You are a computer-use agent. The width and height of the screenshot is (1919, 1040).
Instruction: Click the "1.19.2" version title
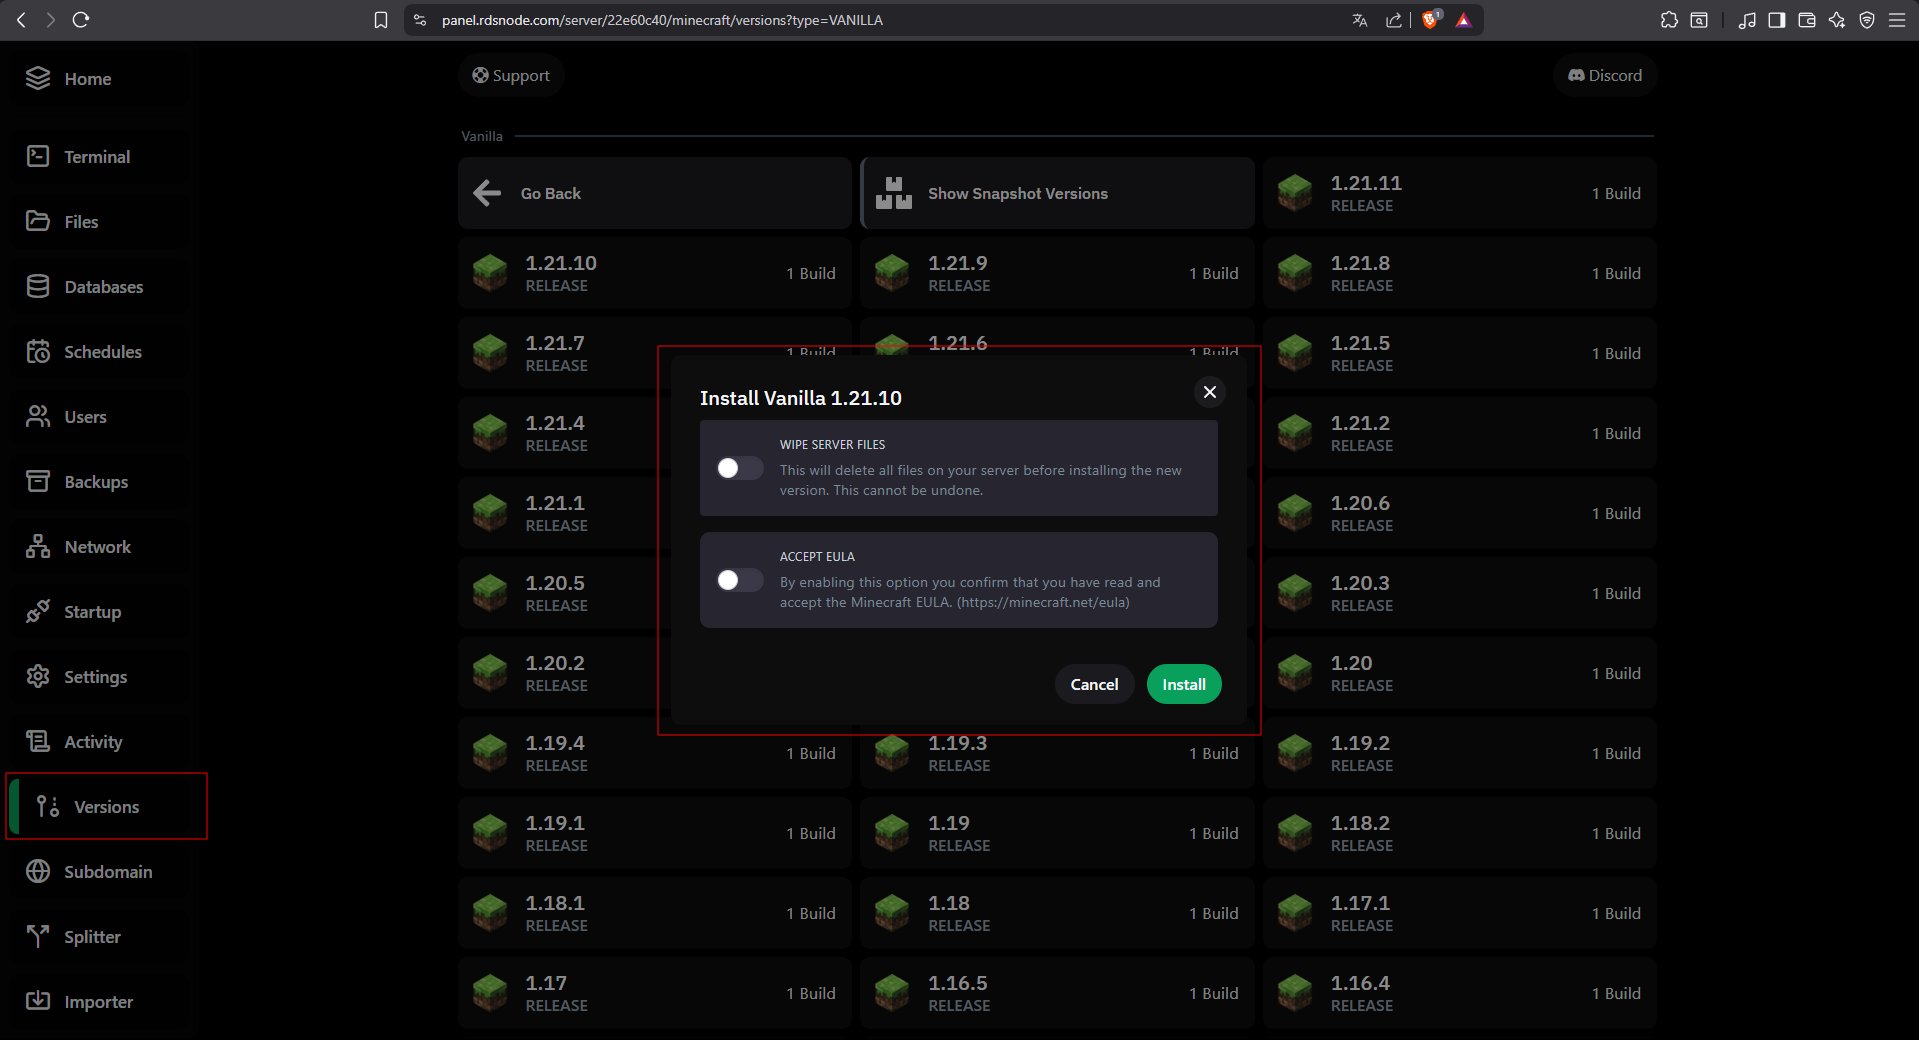click(1360, 743)
